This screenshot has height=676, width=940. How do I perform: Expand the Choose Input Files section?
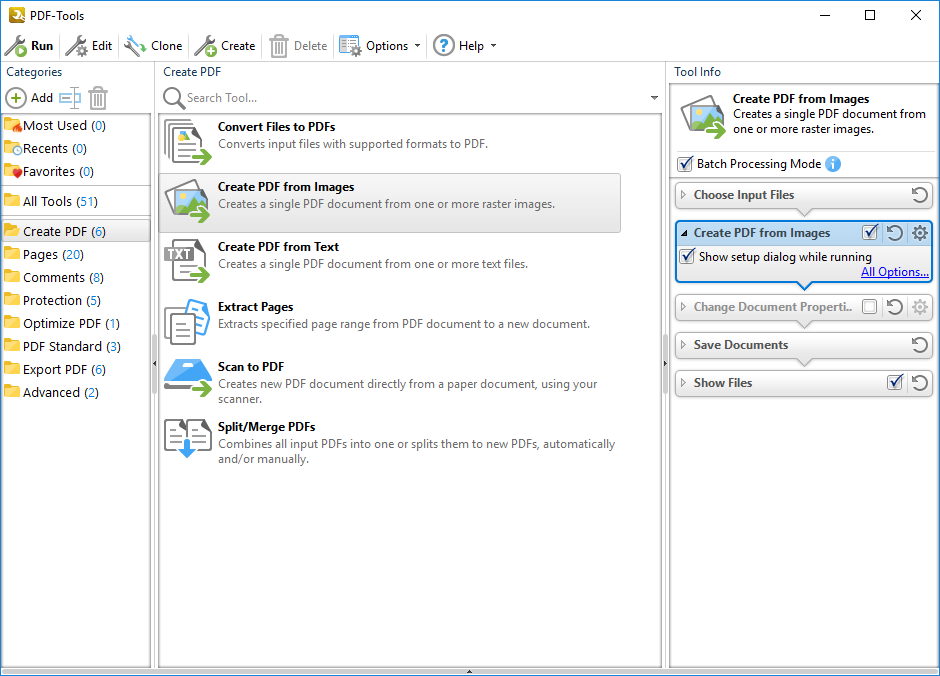click(684, 195)
